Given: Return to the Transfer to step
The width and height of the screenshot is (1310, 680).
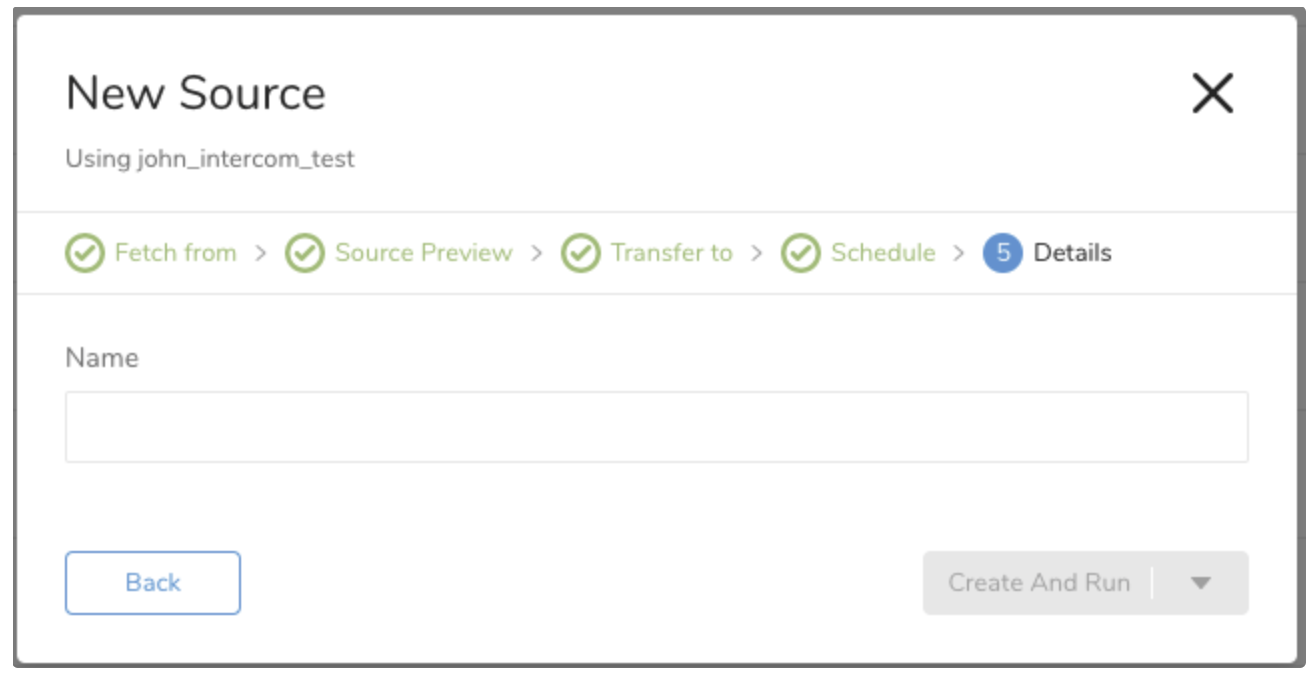Looking at the screenshot, I should coord(671,253).
